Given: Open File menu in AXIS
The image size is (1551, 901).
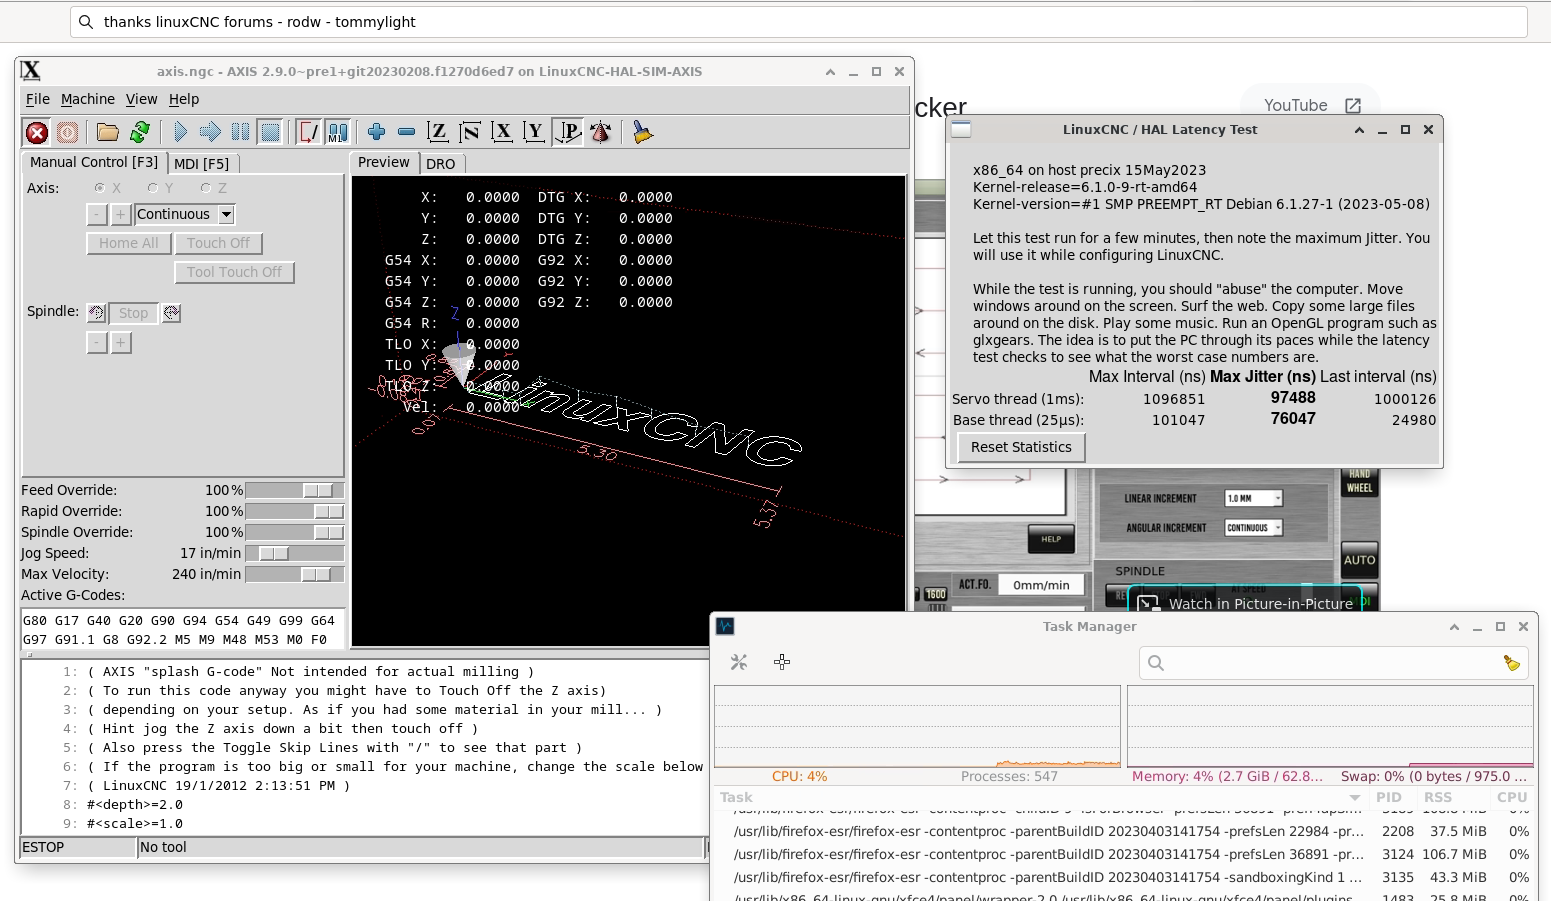Looking at the screenshot, I should pos(38,99).
